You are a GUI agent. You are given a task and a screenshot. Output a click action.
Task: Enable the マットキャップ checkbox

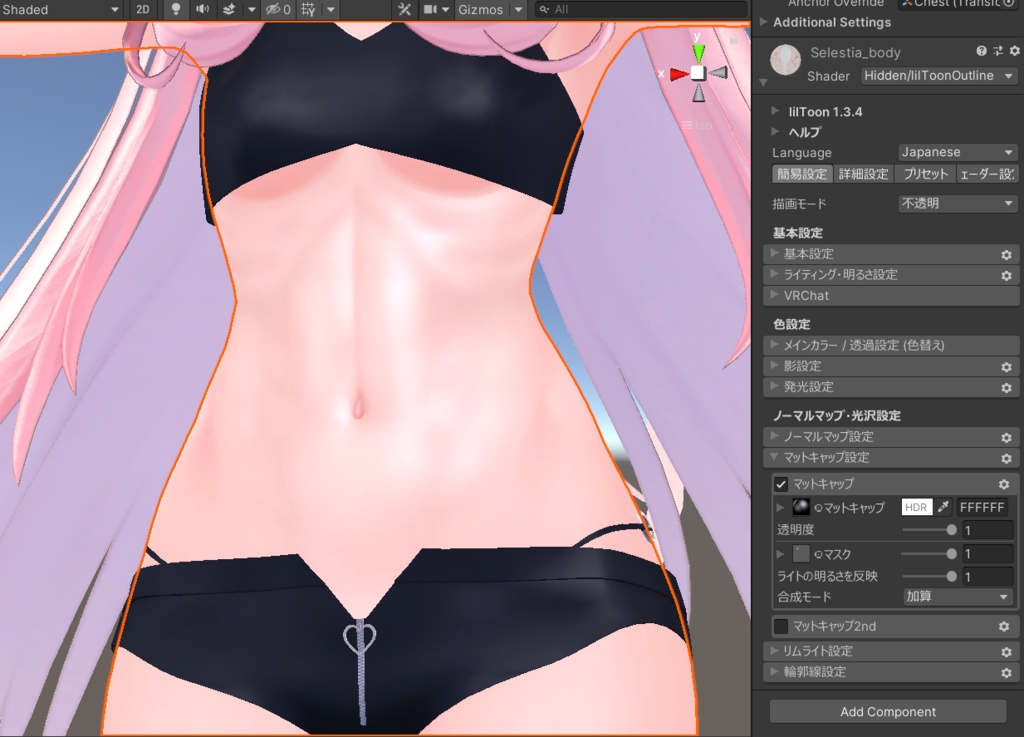point(781,484)
